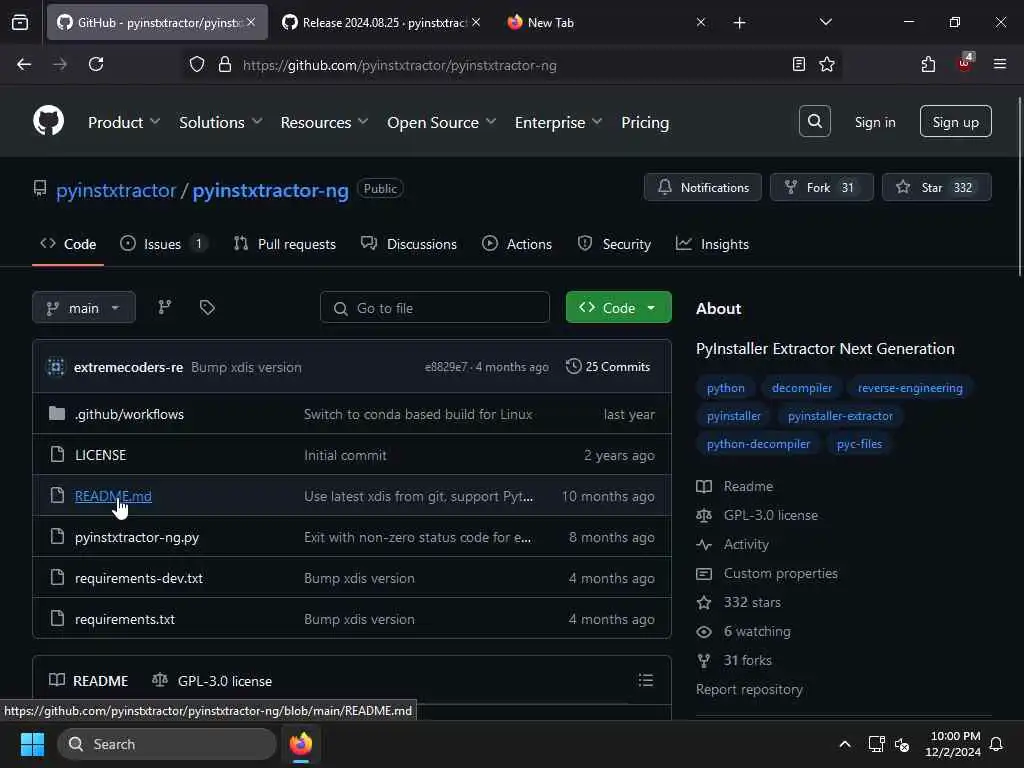Open the GitHub search magnifier button
The height and width of the screenshot is (768, 1024).
pos(814,121)
